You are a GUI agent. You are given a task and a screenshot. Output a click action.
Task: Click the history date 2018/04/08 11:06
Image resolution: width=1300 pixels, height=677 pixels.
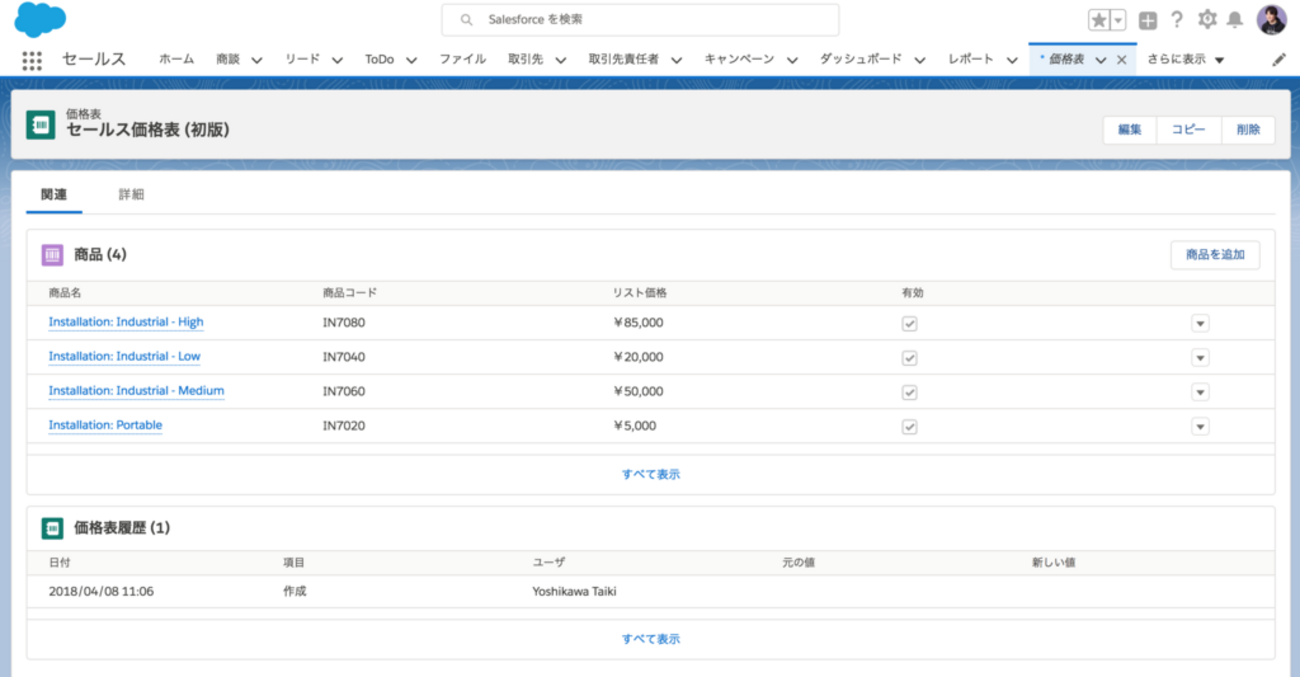coord(101,592)
